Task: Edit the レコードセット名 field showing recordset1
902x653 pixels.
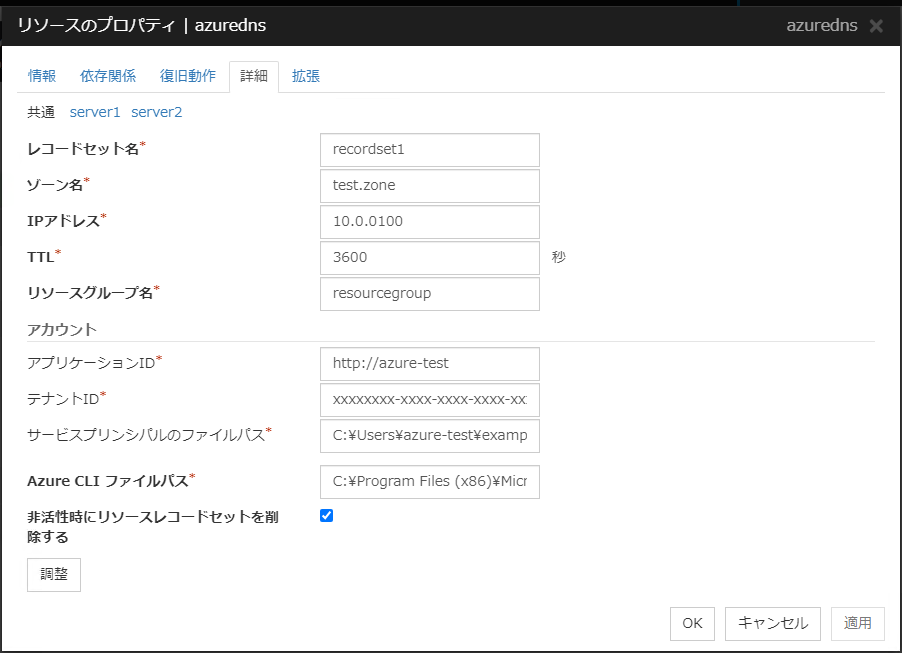Action: coord(429,150)
